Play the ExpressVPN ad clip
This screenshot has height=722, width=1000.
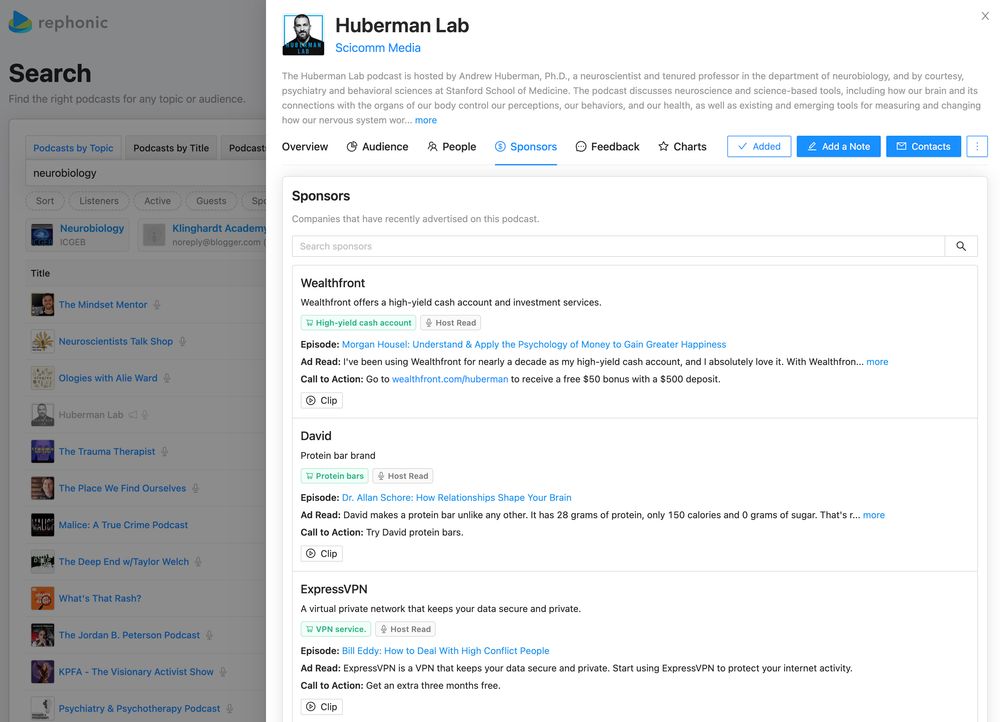tap(321, 707)
